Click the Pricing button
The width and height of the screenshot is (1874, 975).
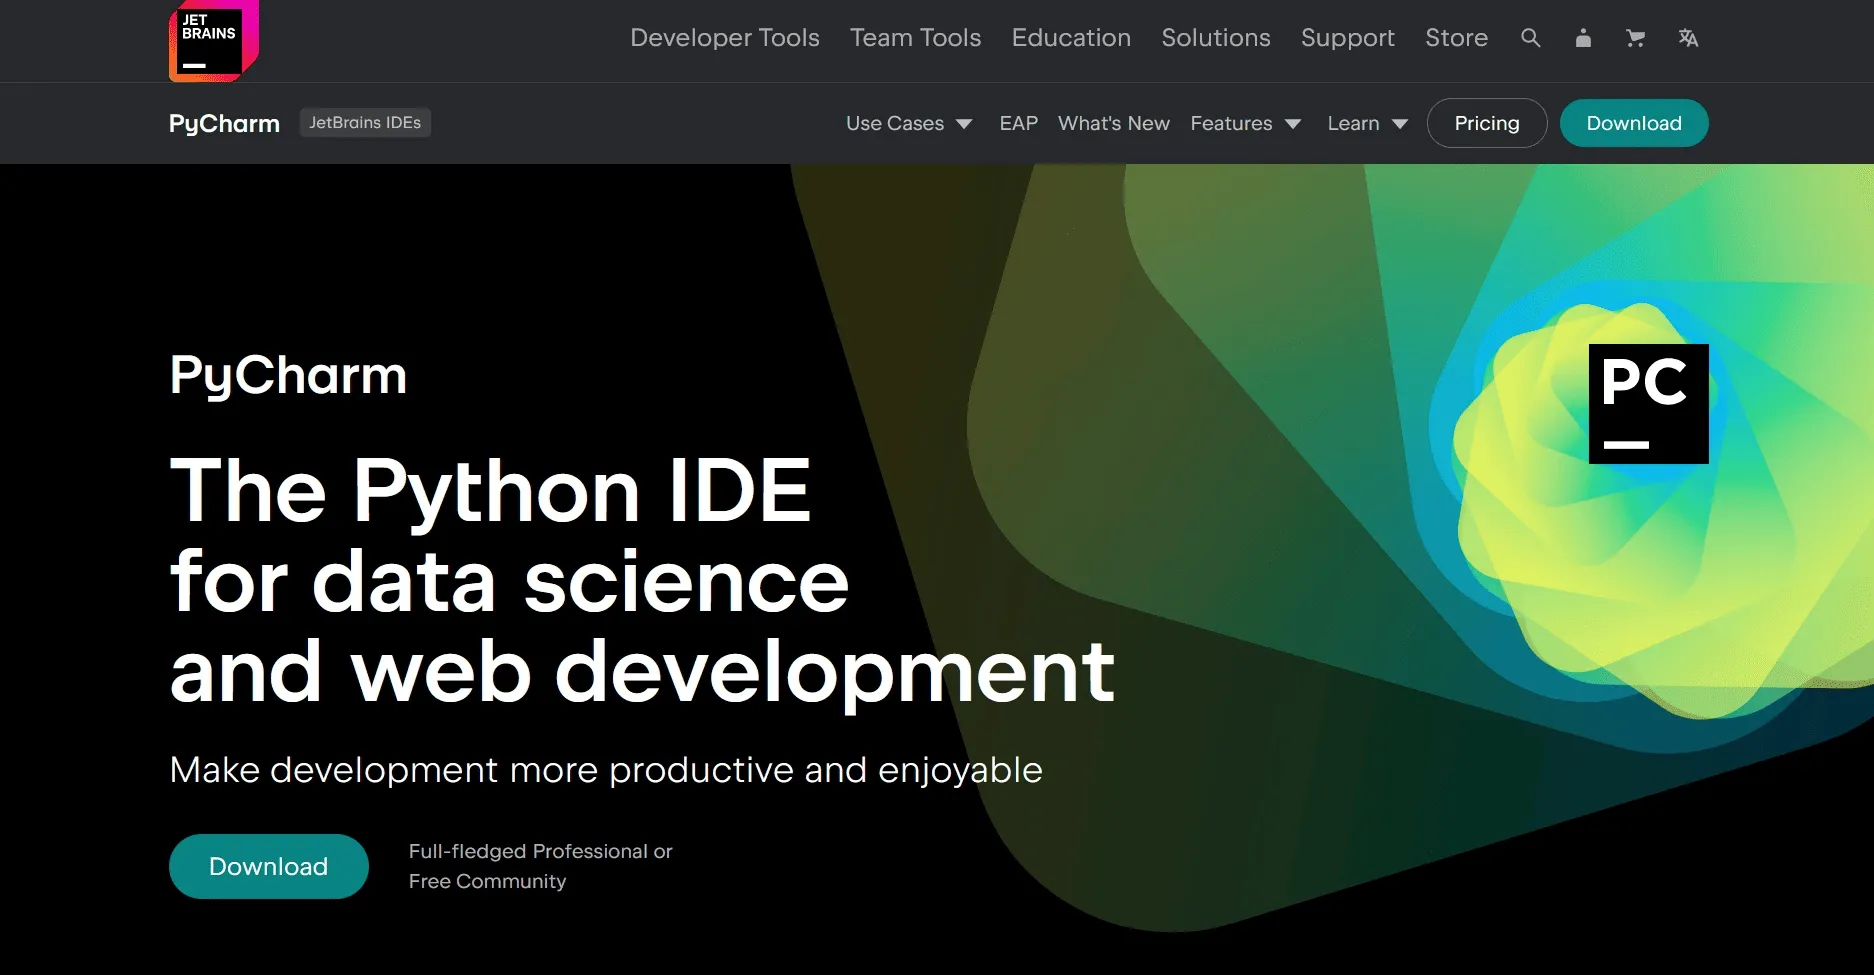pyautogui.click(x=1487, y=122)
